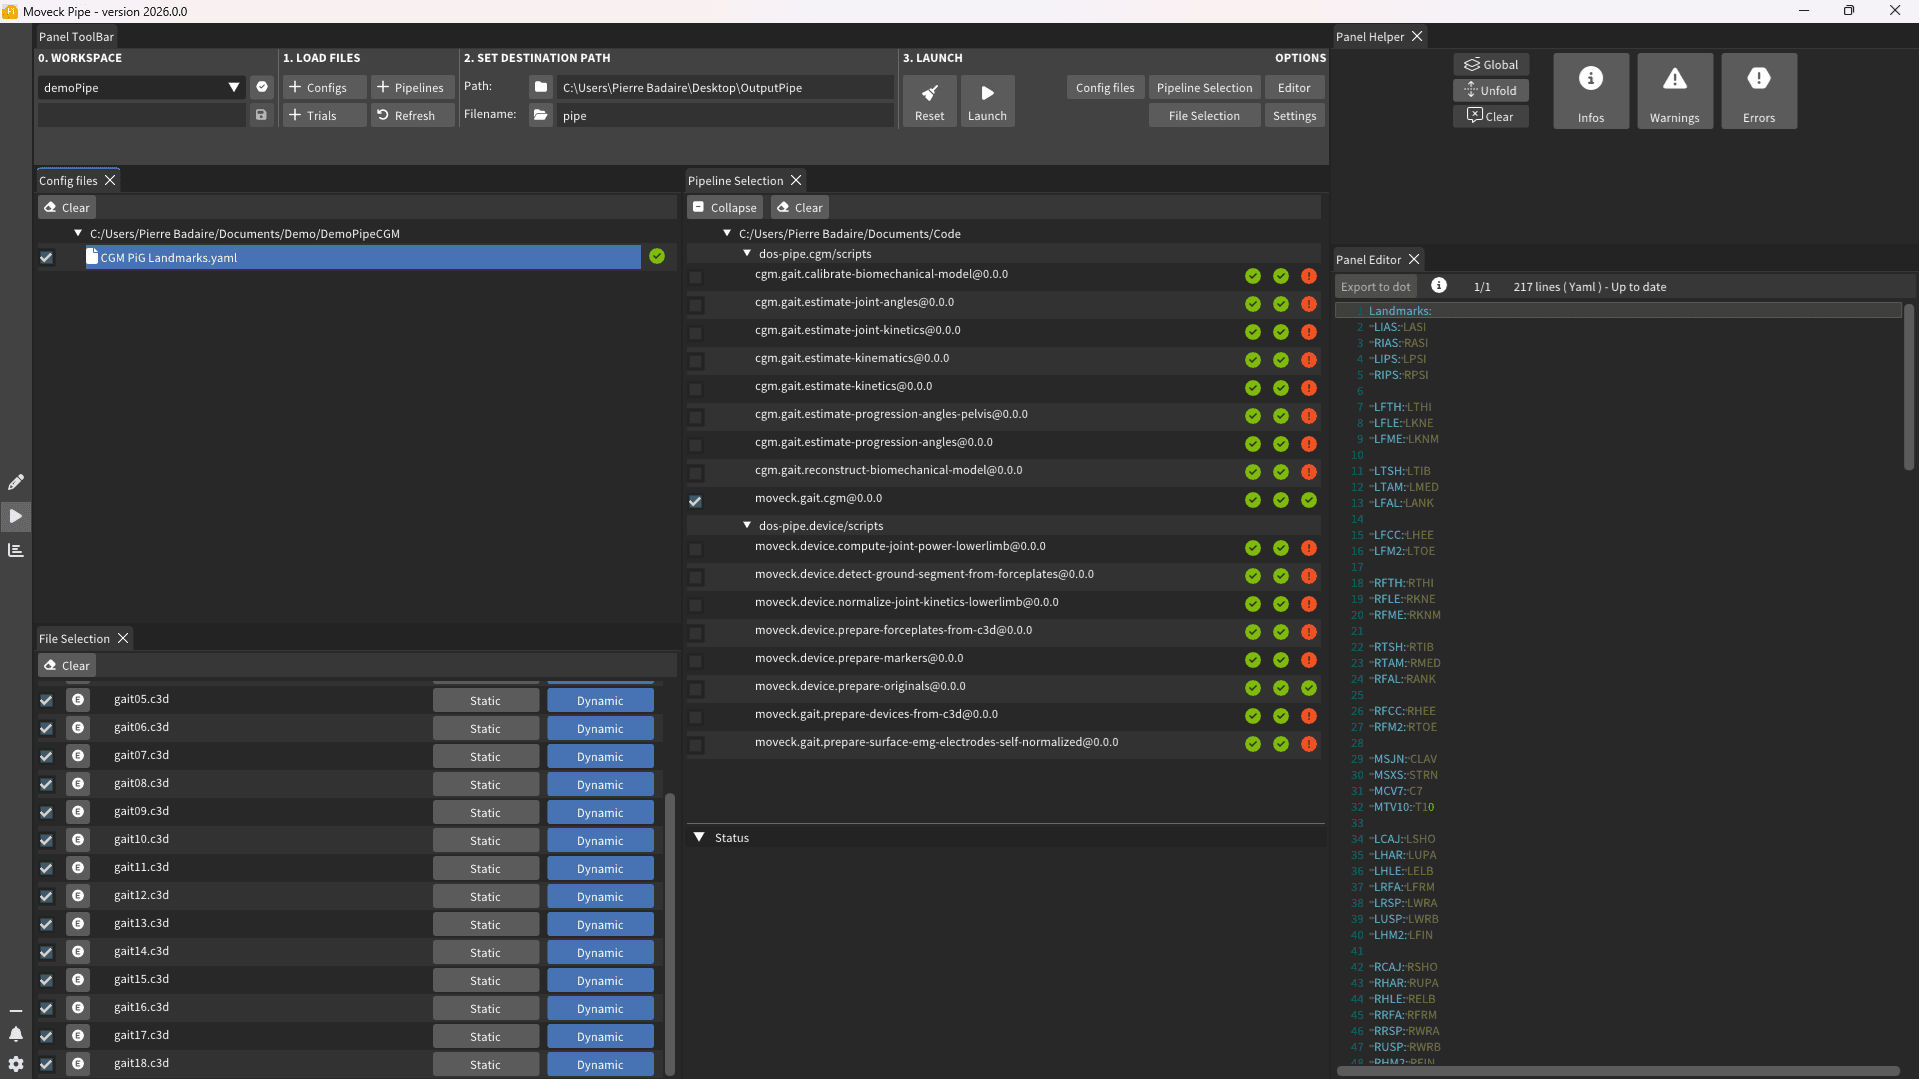Click Export to dot button
1919x1079 pixels.
click(x=1376, y=286)
